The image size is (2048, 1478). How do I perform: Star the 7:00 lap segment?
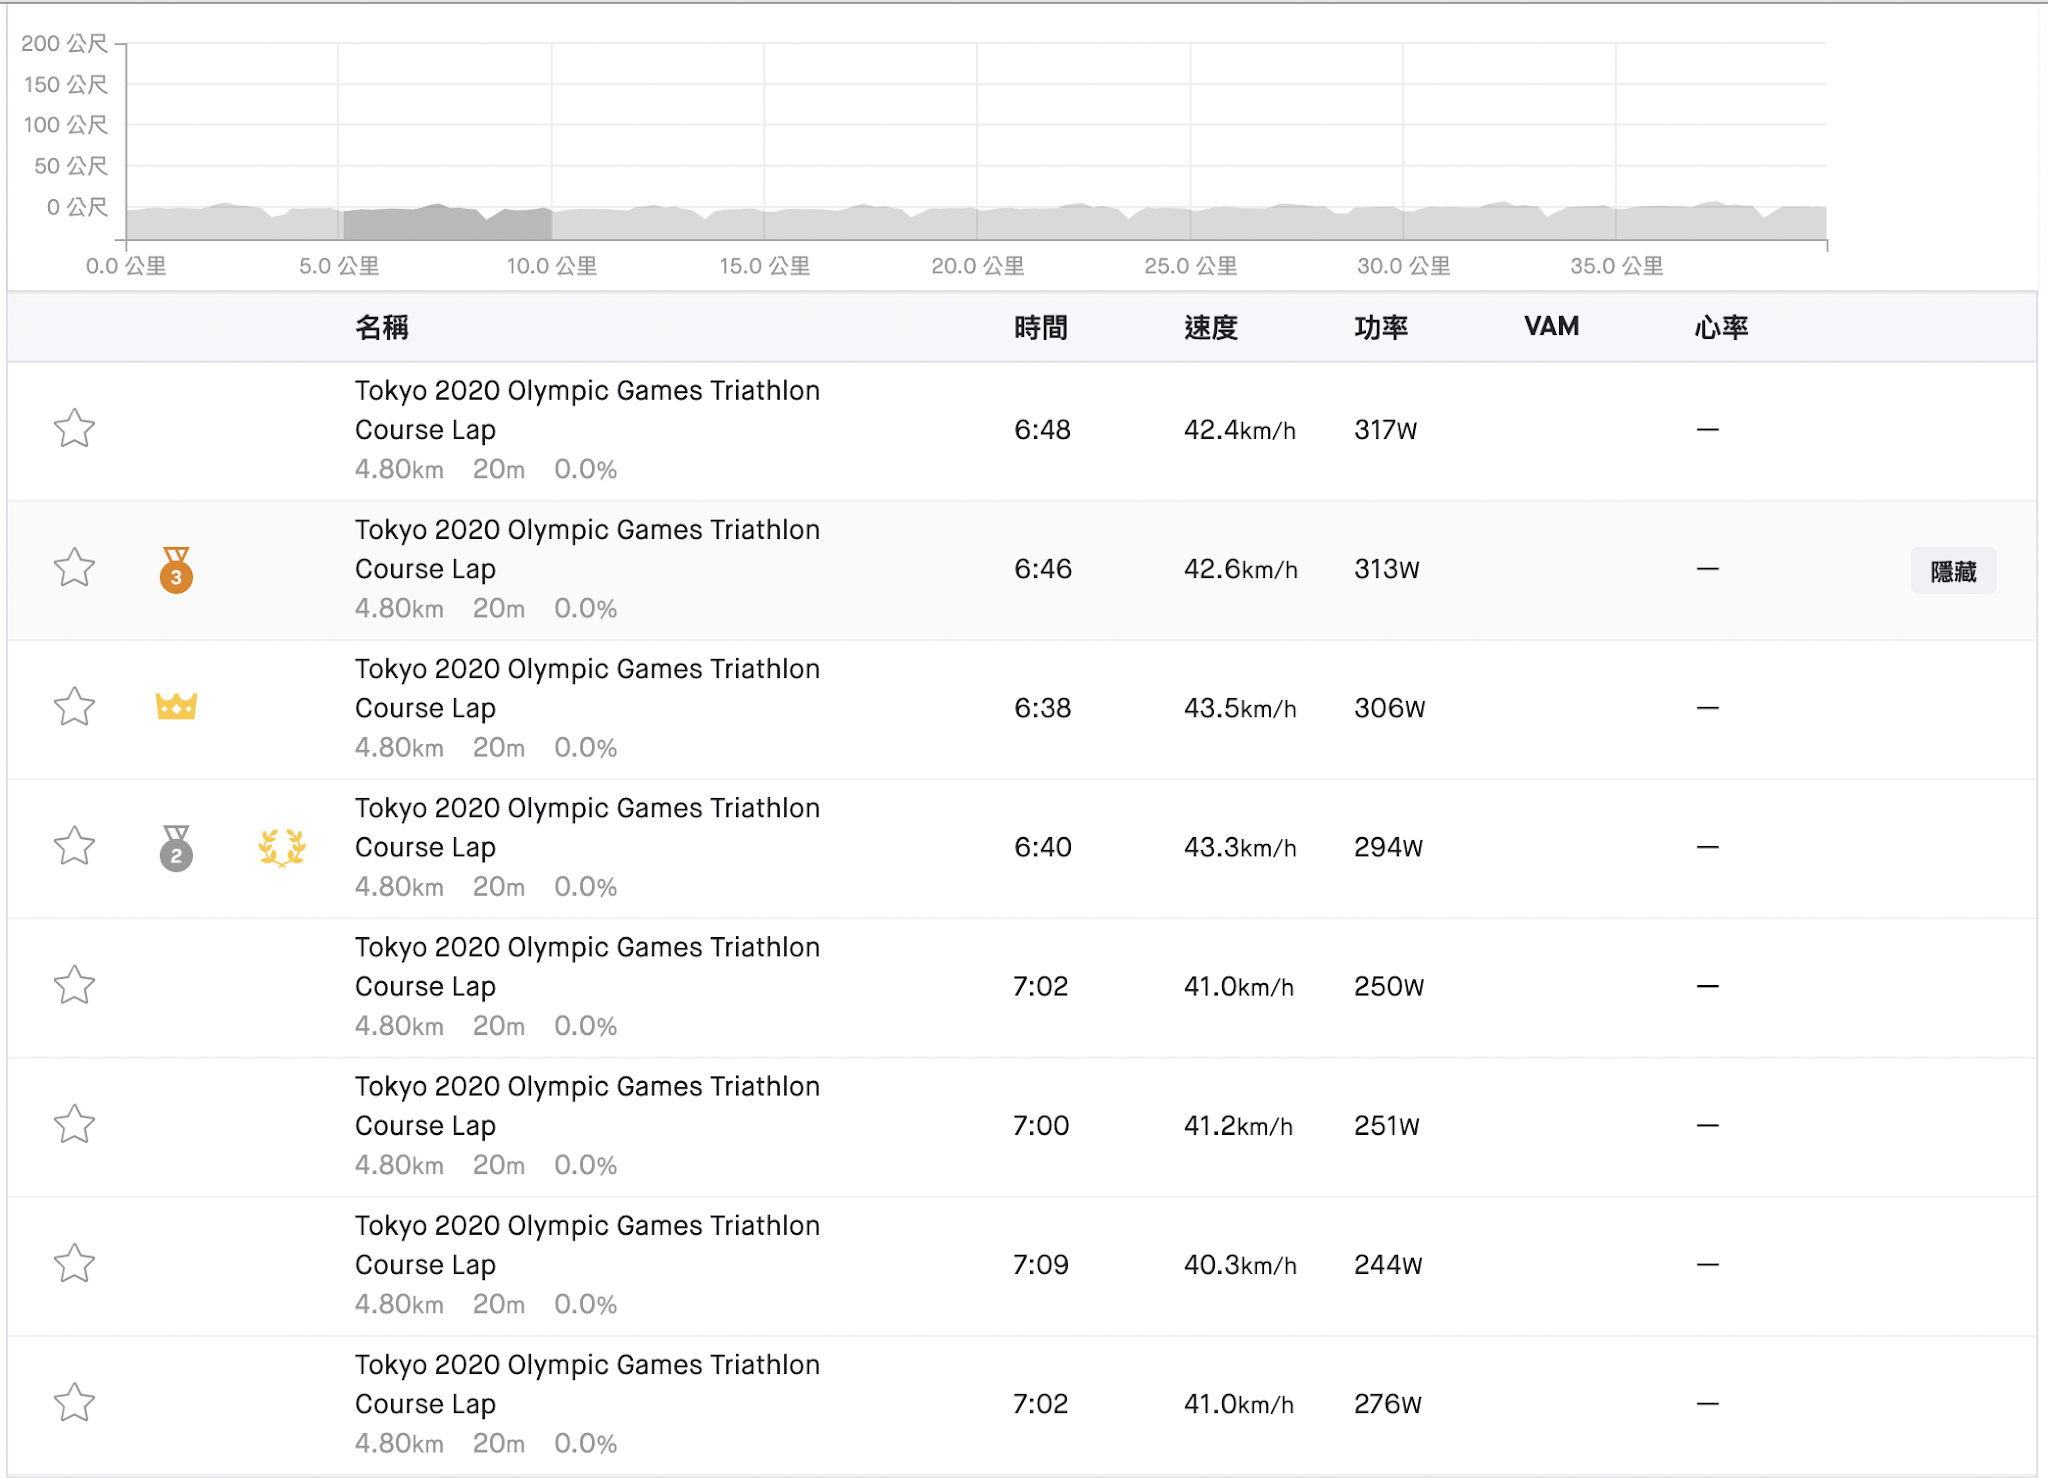click(74, 1124)
